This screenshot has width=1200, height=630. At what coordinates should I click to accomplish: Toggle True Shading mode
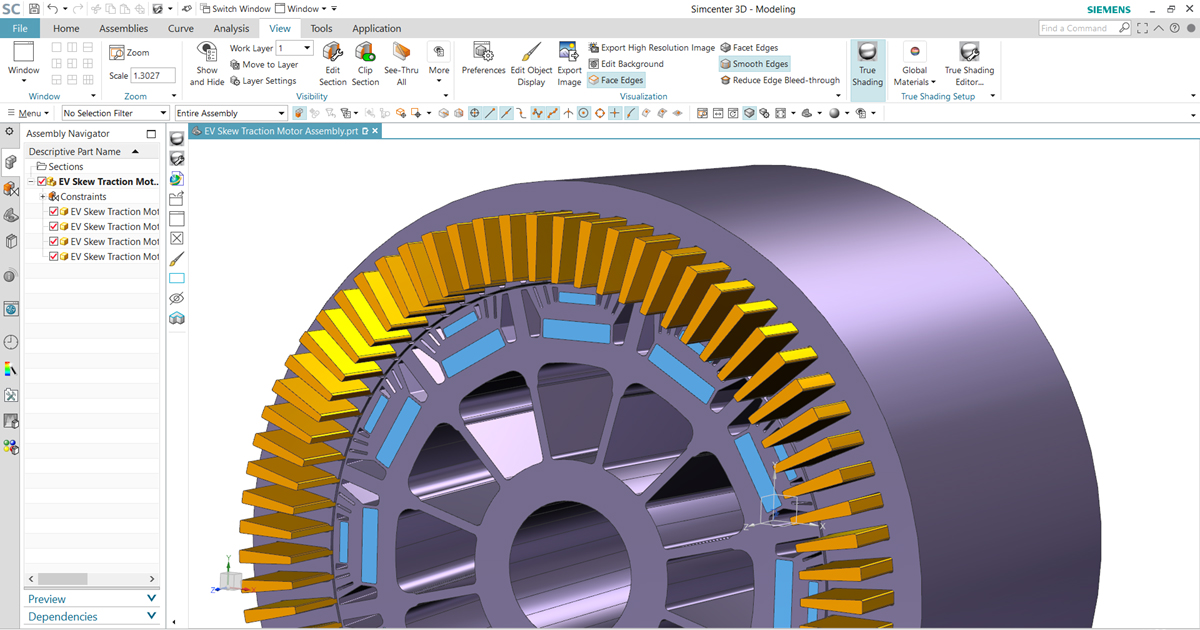pos(867,53)
